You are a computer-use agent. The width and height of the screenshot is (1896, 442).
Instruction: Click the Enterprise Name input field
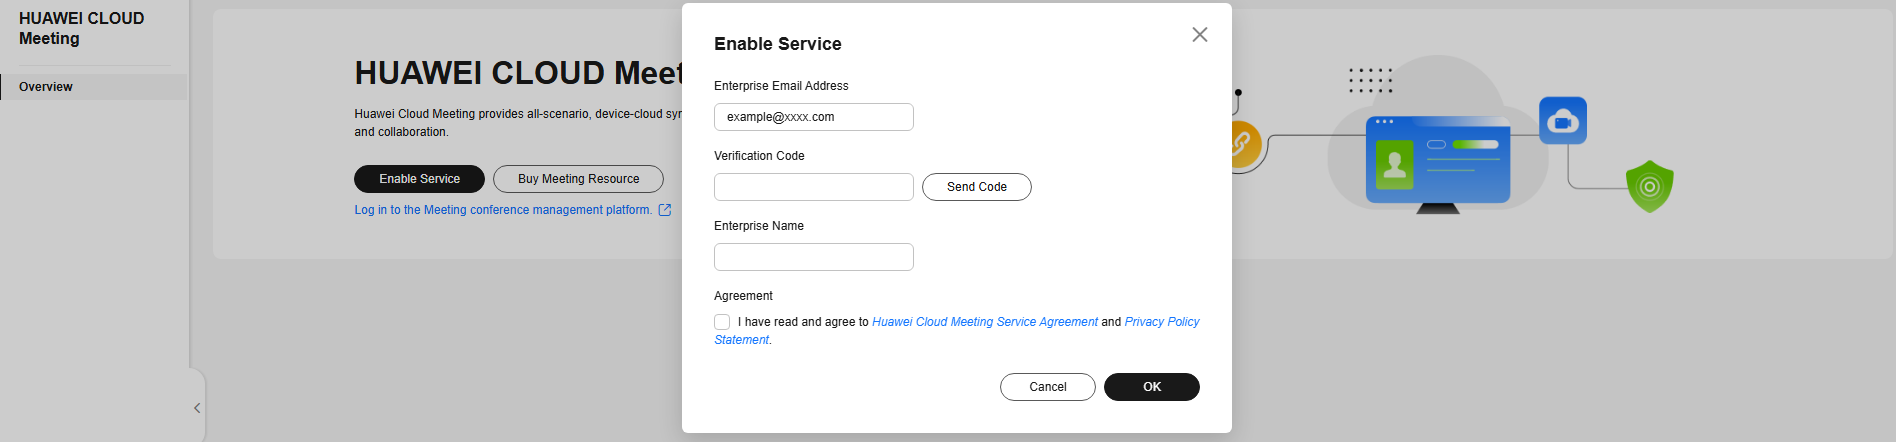814,257
